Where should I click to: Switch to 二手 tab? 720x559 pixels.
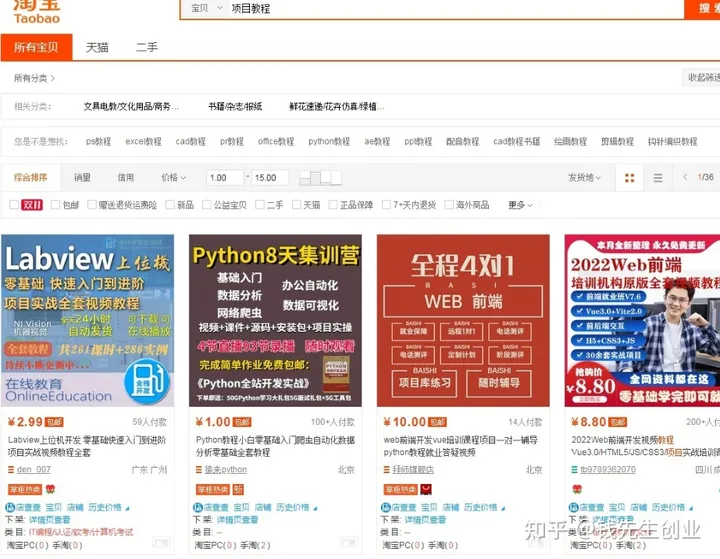(147, 47)
